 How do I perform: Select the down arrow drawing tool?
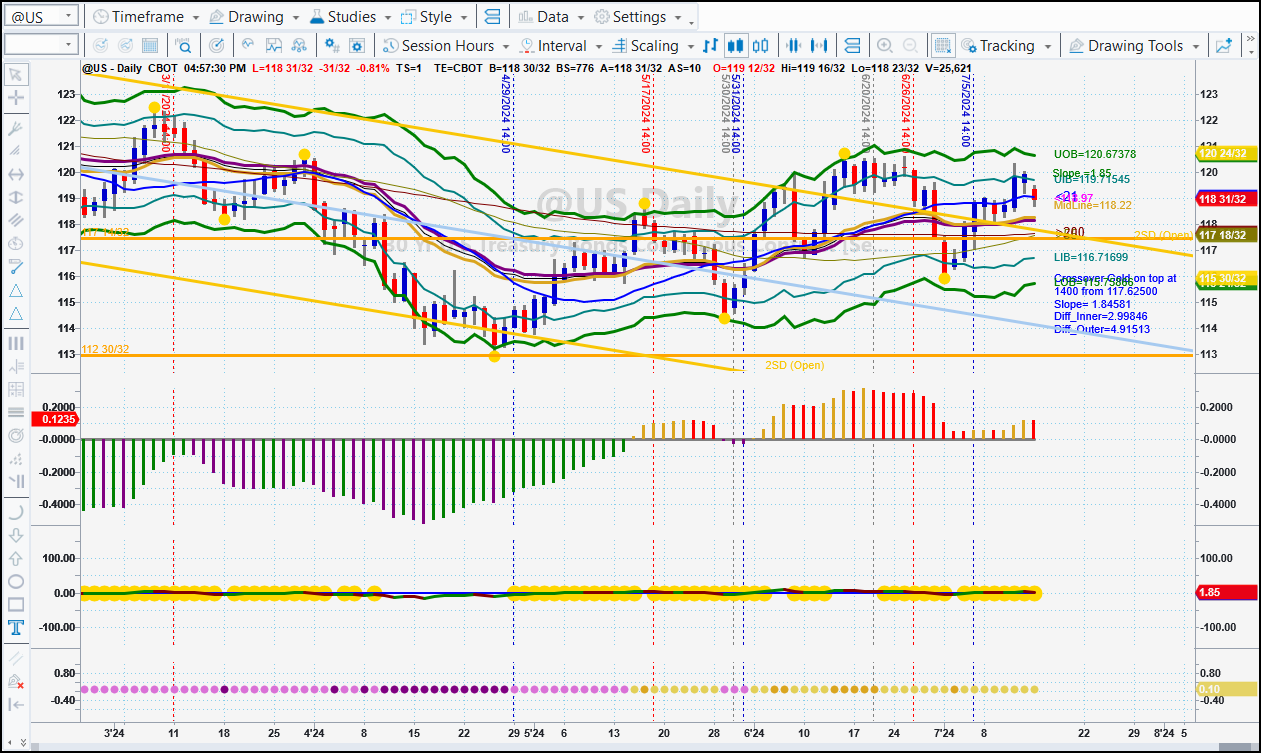[16, 535]
